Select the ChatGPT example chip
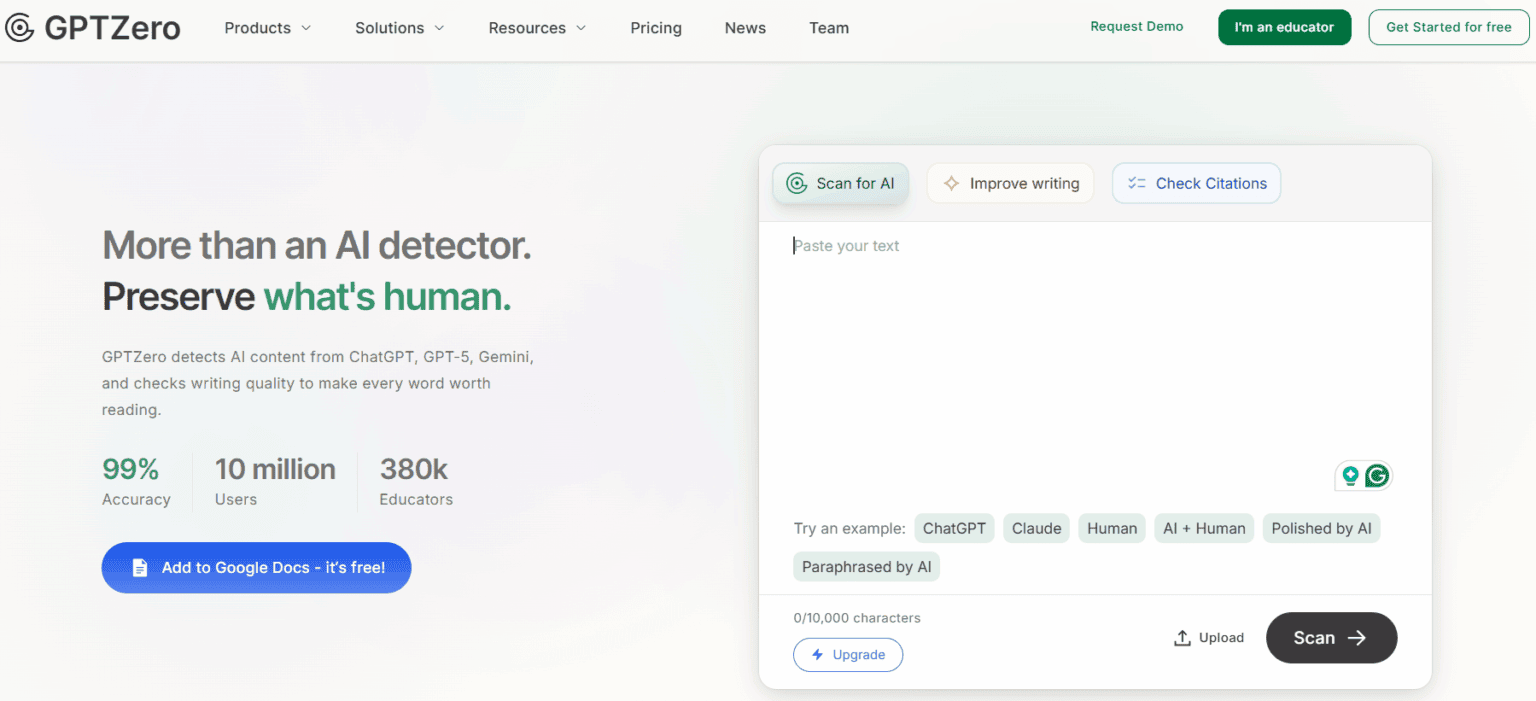The image size is (1536, 701). (954, 528)
